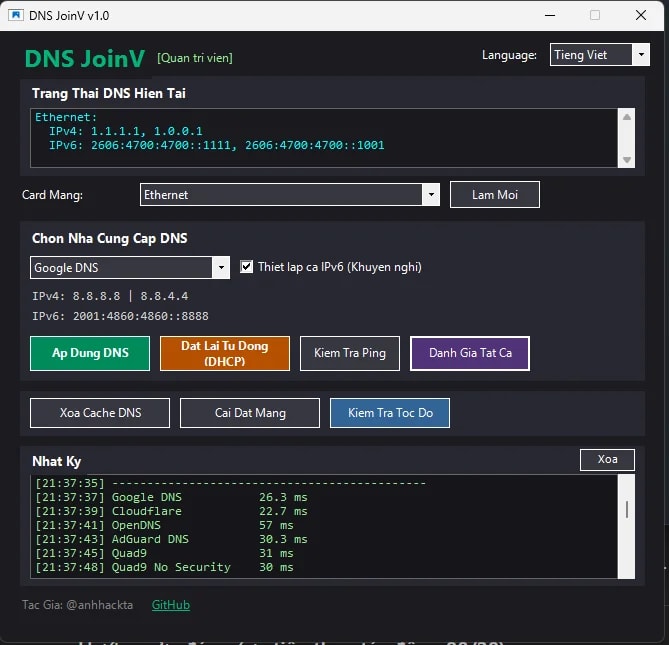
Task: Click the Xoa button to clear log
Action: [607, 459]
